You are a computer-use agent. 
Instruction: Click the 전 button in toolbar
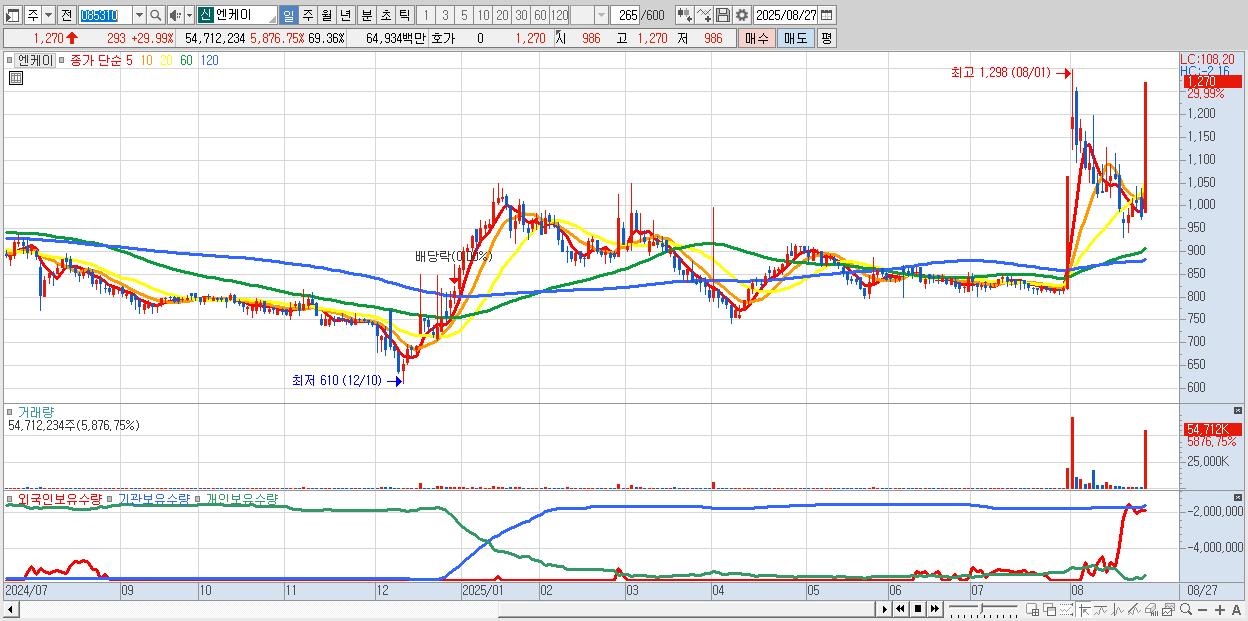click(66, 15)
